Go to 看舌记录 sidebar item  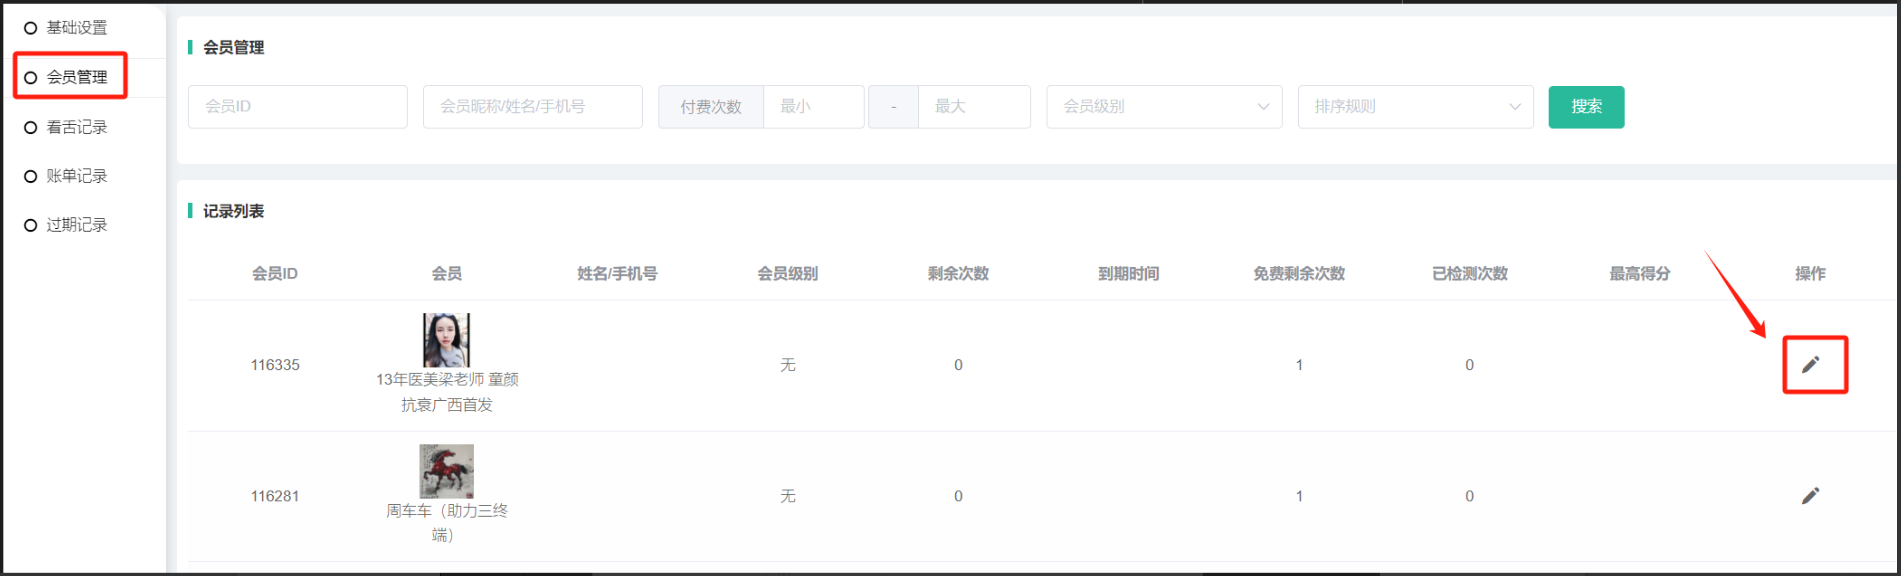76,127
